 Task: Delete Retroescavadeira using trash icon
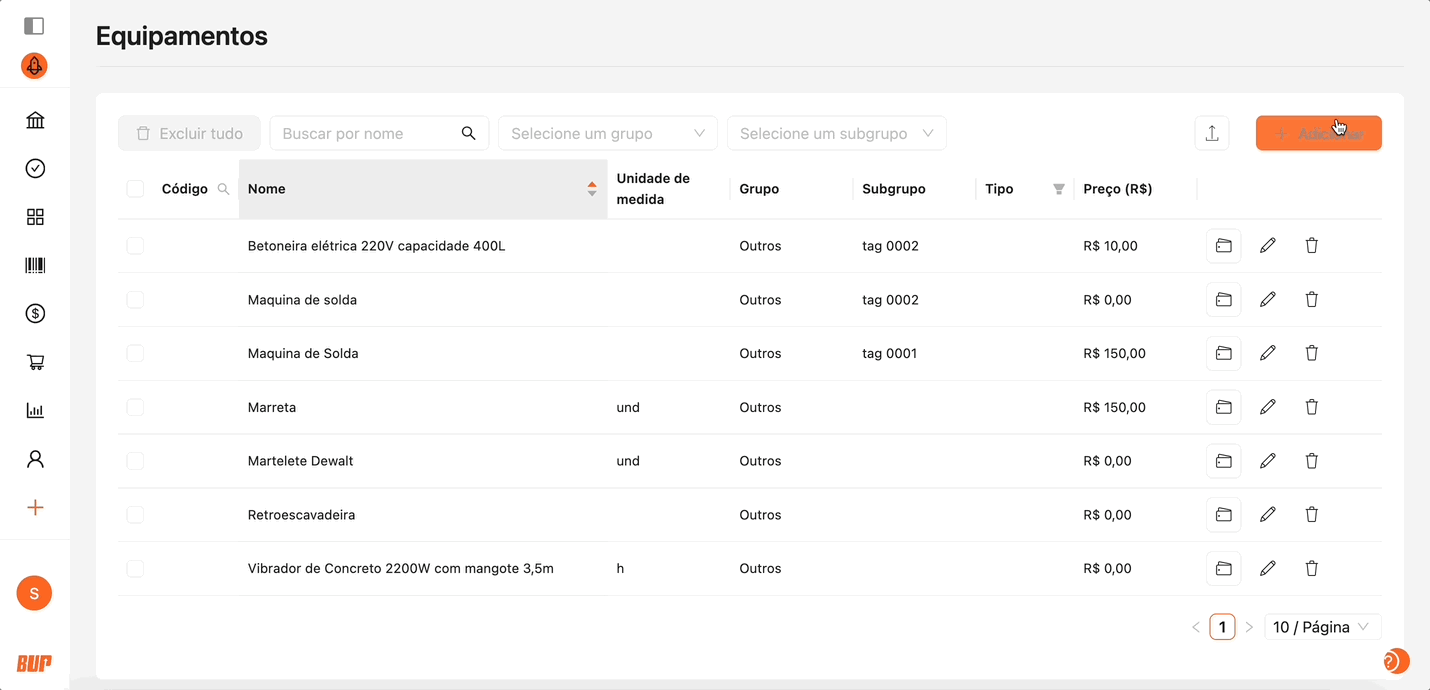point(1311,515)
